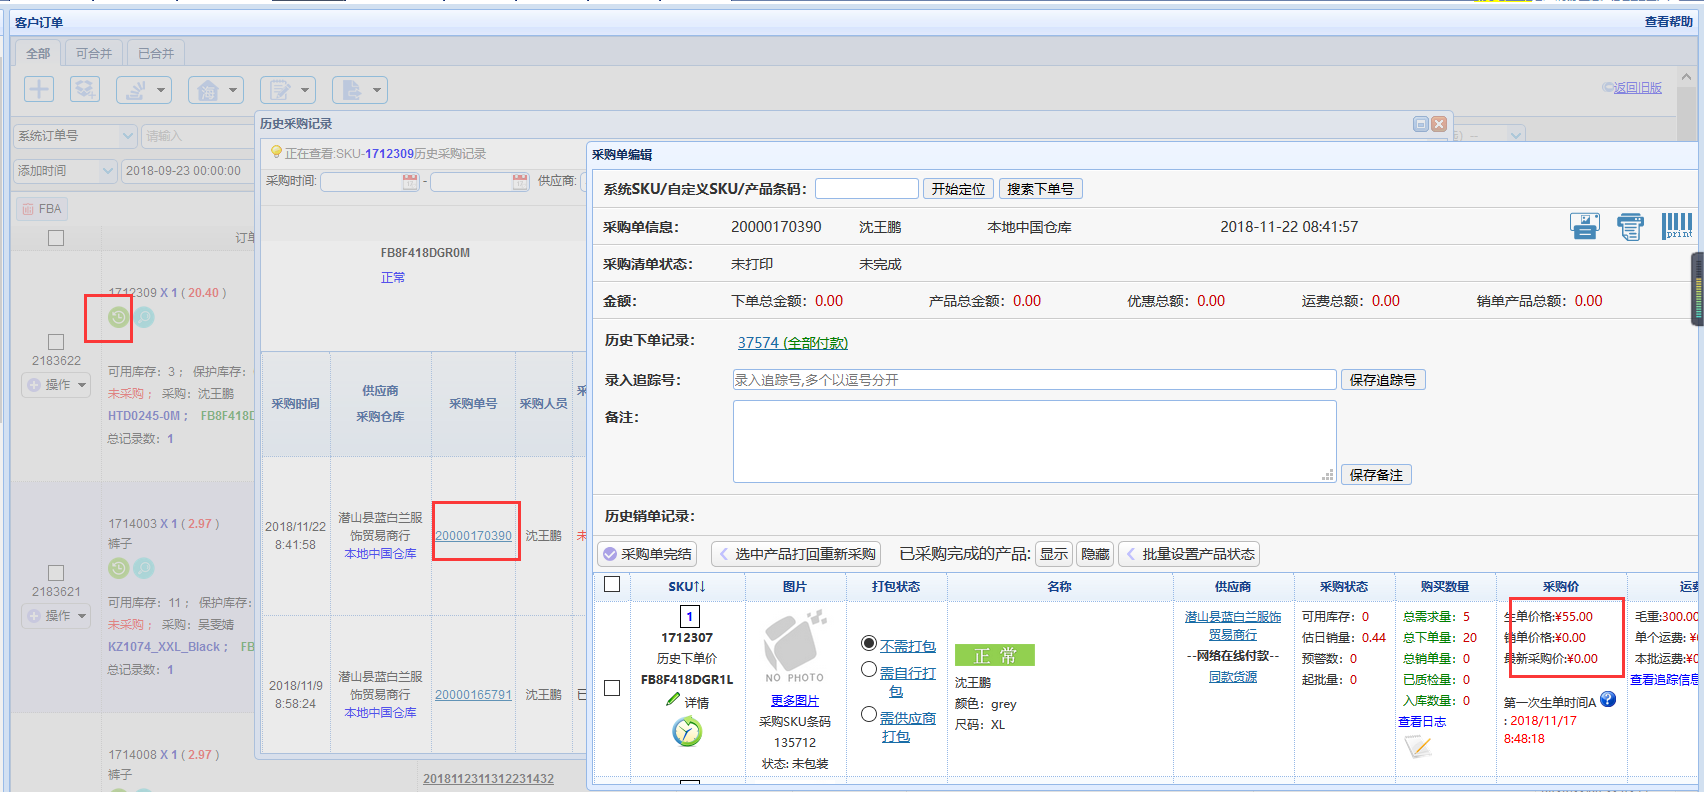Screen dimensions: 1704x792
Task: Click the green pencil details icon
Action: pyautogui.click(x=673, y=700)
